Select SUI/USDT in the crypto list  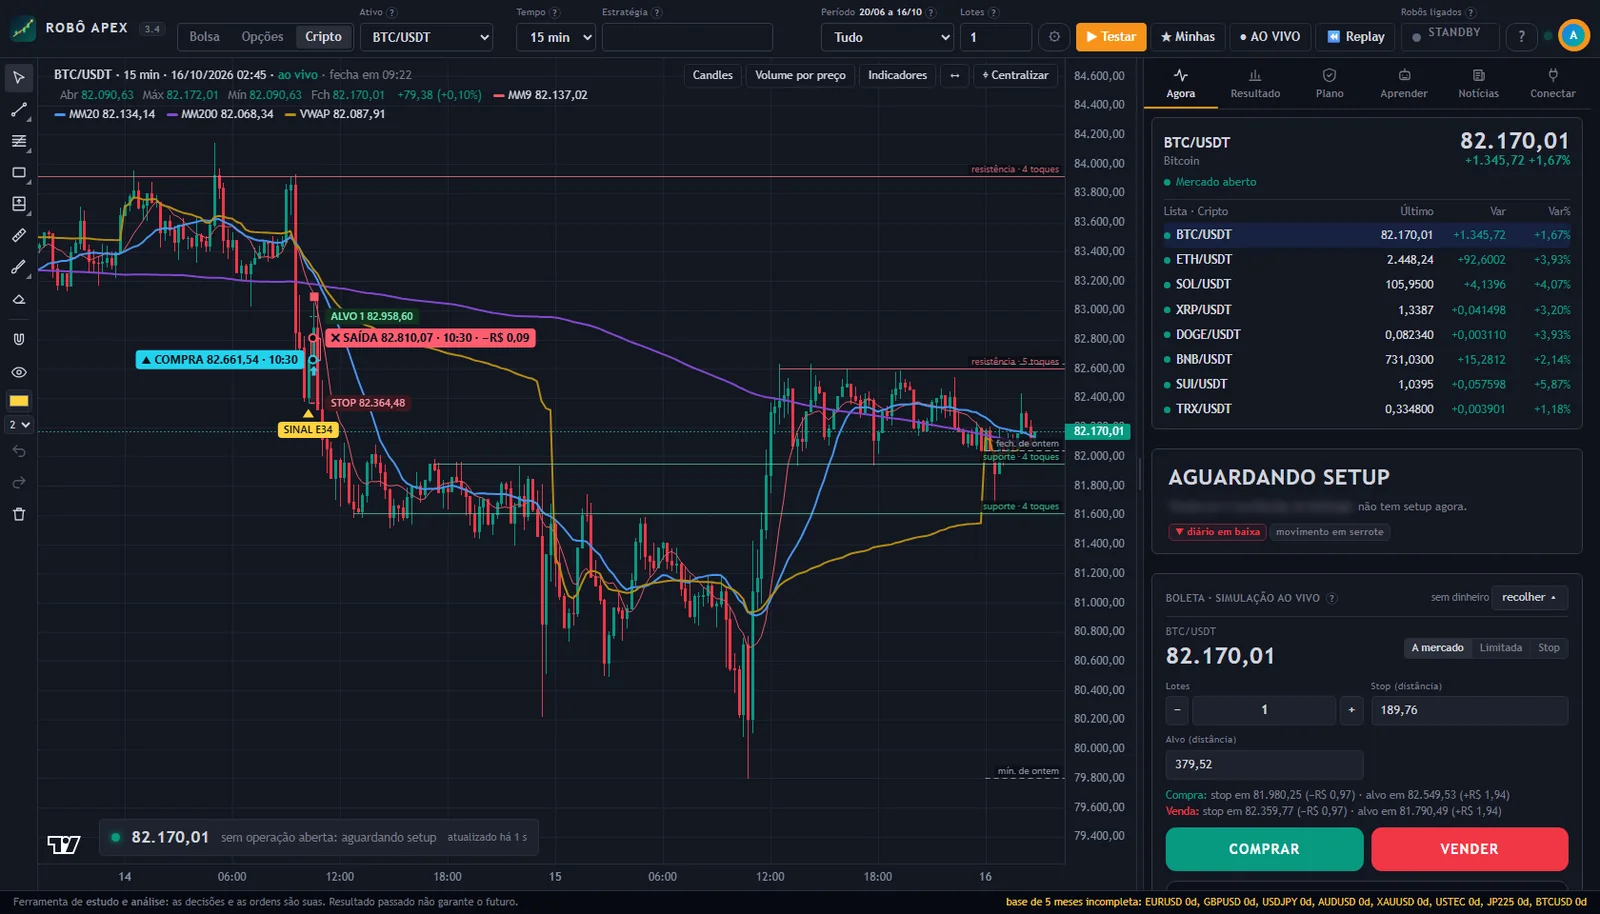[1367, 384]
